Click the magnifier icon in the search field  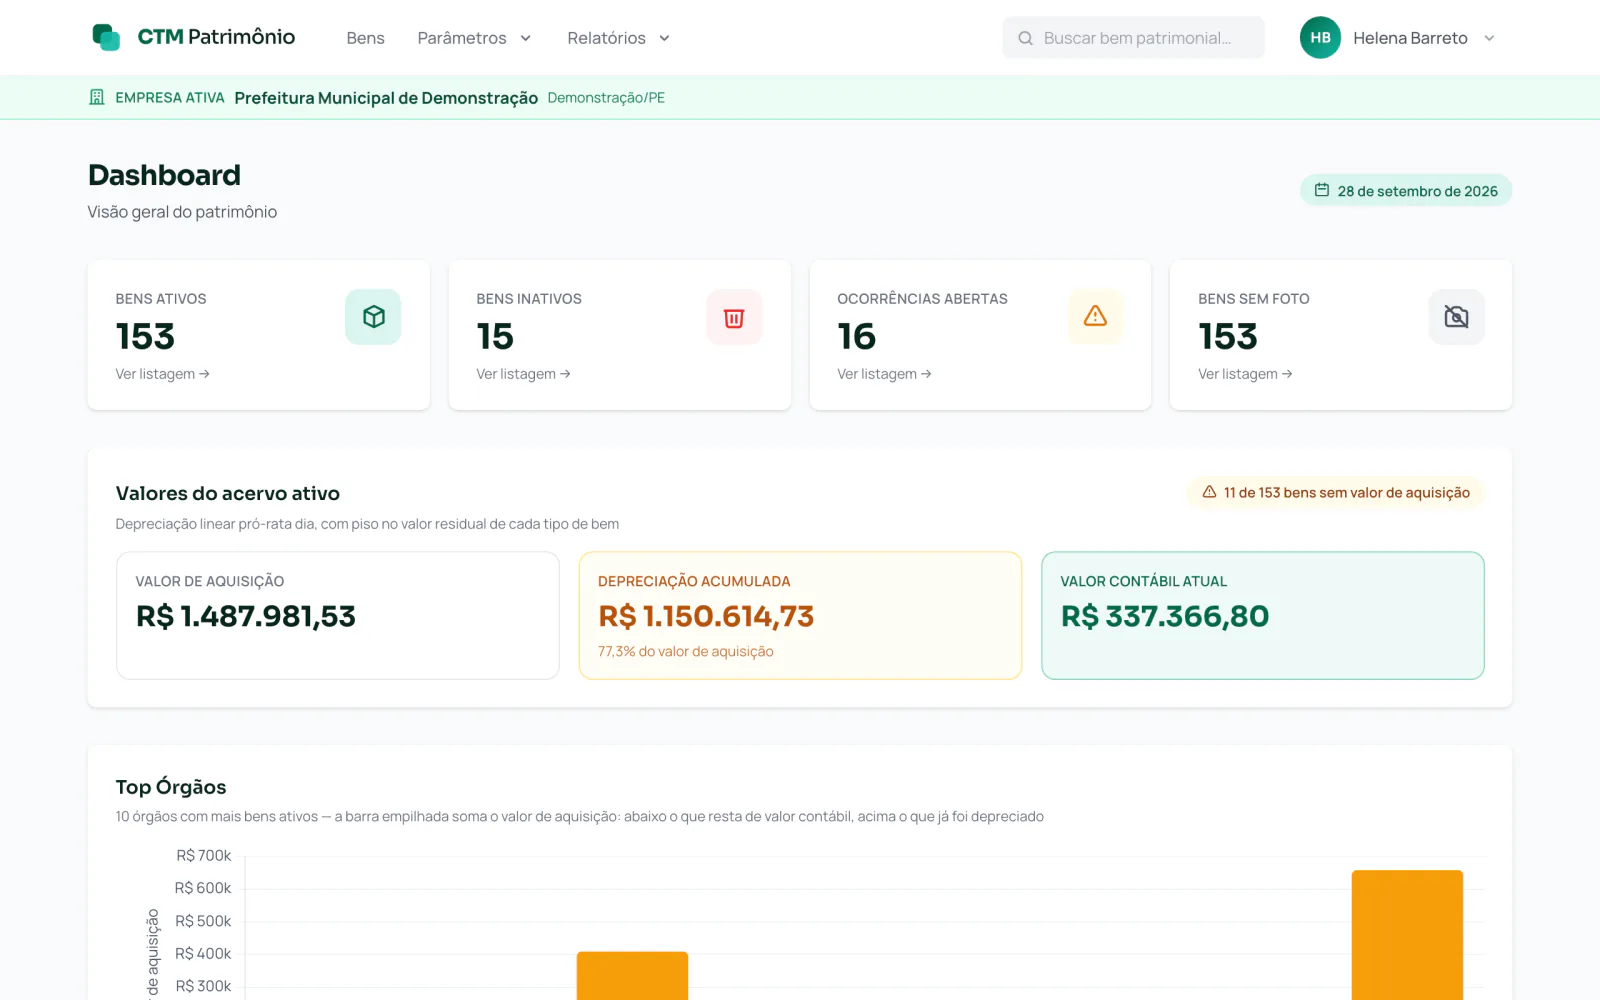tap(1025, 38)
